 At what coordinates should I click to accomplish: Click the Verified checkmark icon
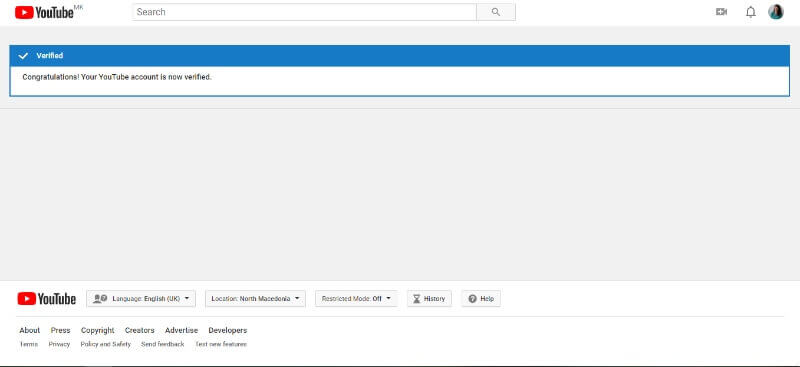pyautogui.click(x=23, y=56)
